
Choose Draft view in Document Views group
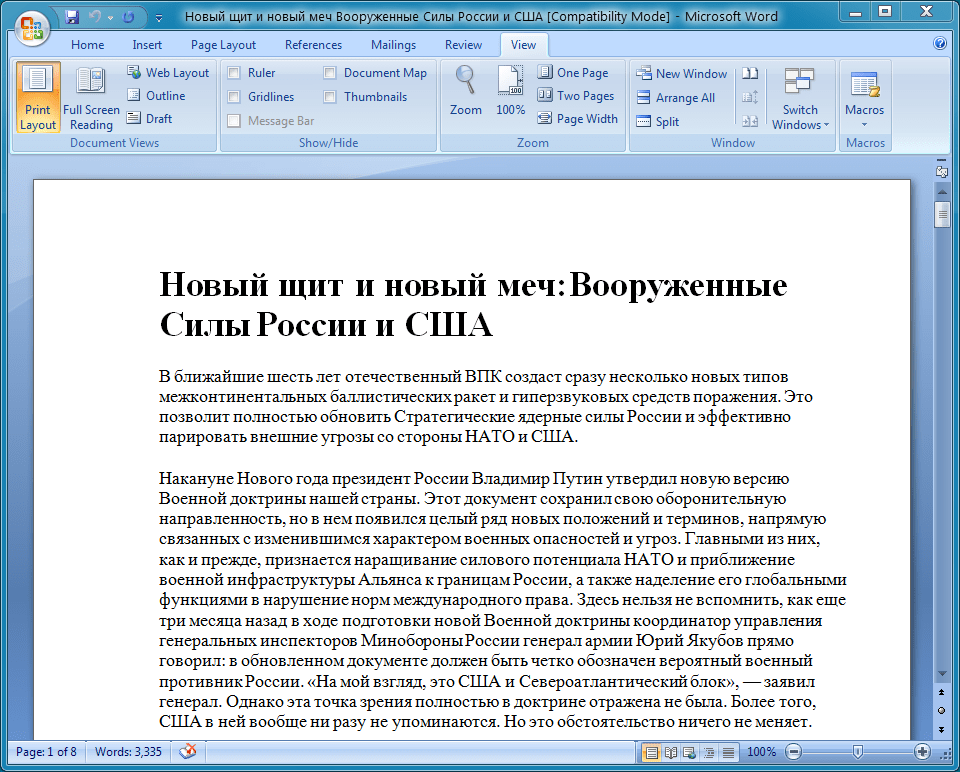[x=149, y=119]
